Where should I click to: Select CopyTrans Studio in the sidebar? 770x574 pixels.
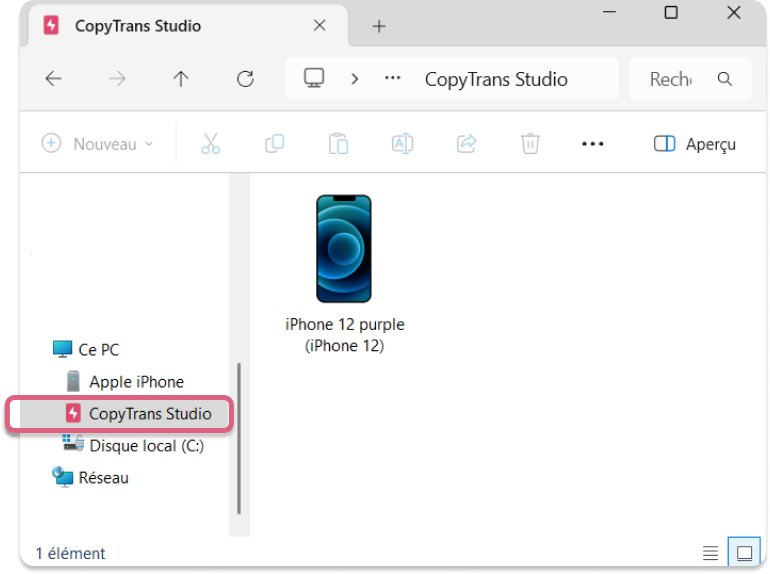point(125,413)
